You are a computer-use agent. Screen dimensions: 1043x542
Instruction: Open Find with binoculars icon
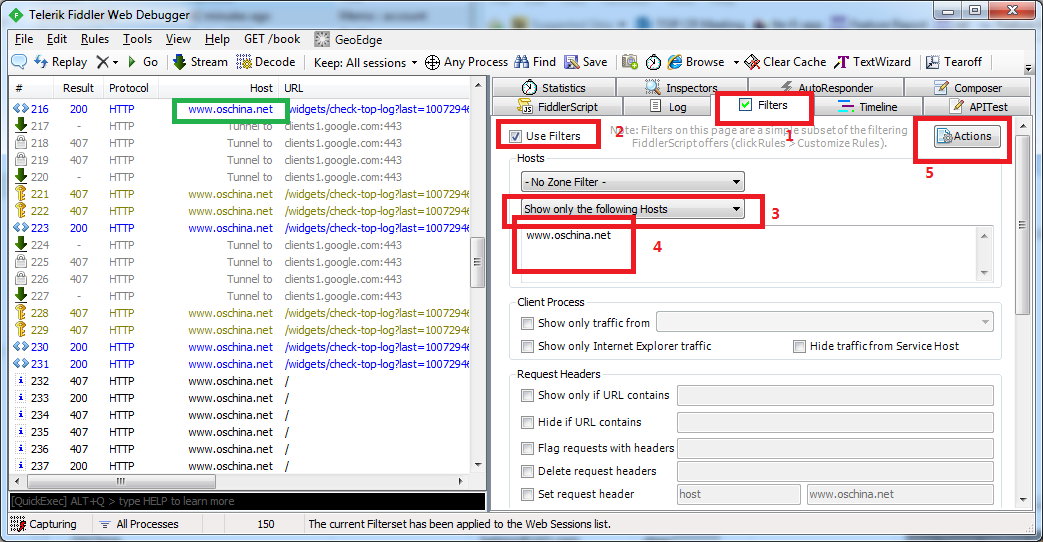tap(535, 62)
